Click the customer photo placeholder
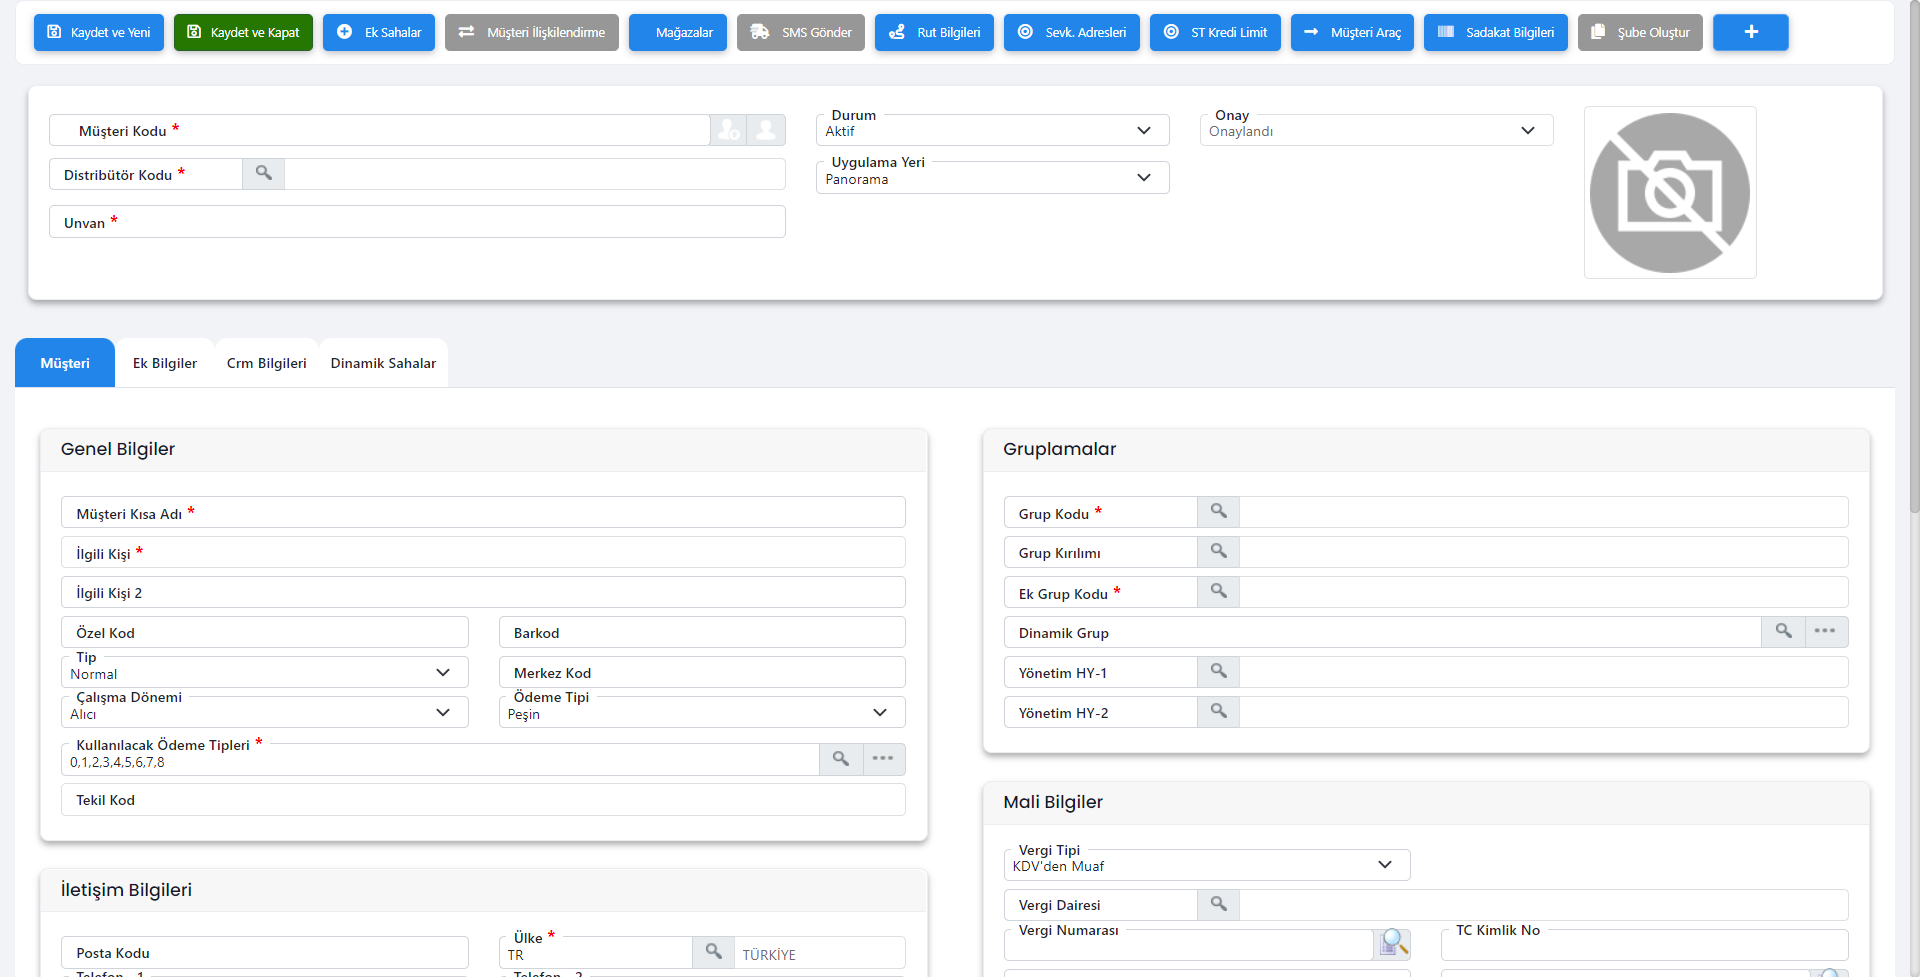1920x977 pixels. point(1670,193)
